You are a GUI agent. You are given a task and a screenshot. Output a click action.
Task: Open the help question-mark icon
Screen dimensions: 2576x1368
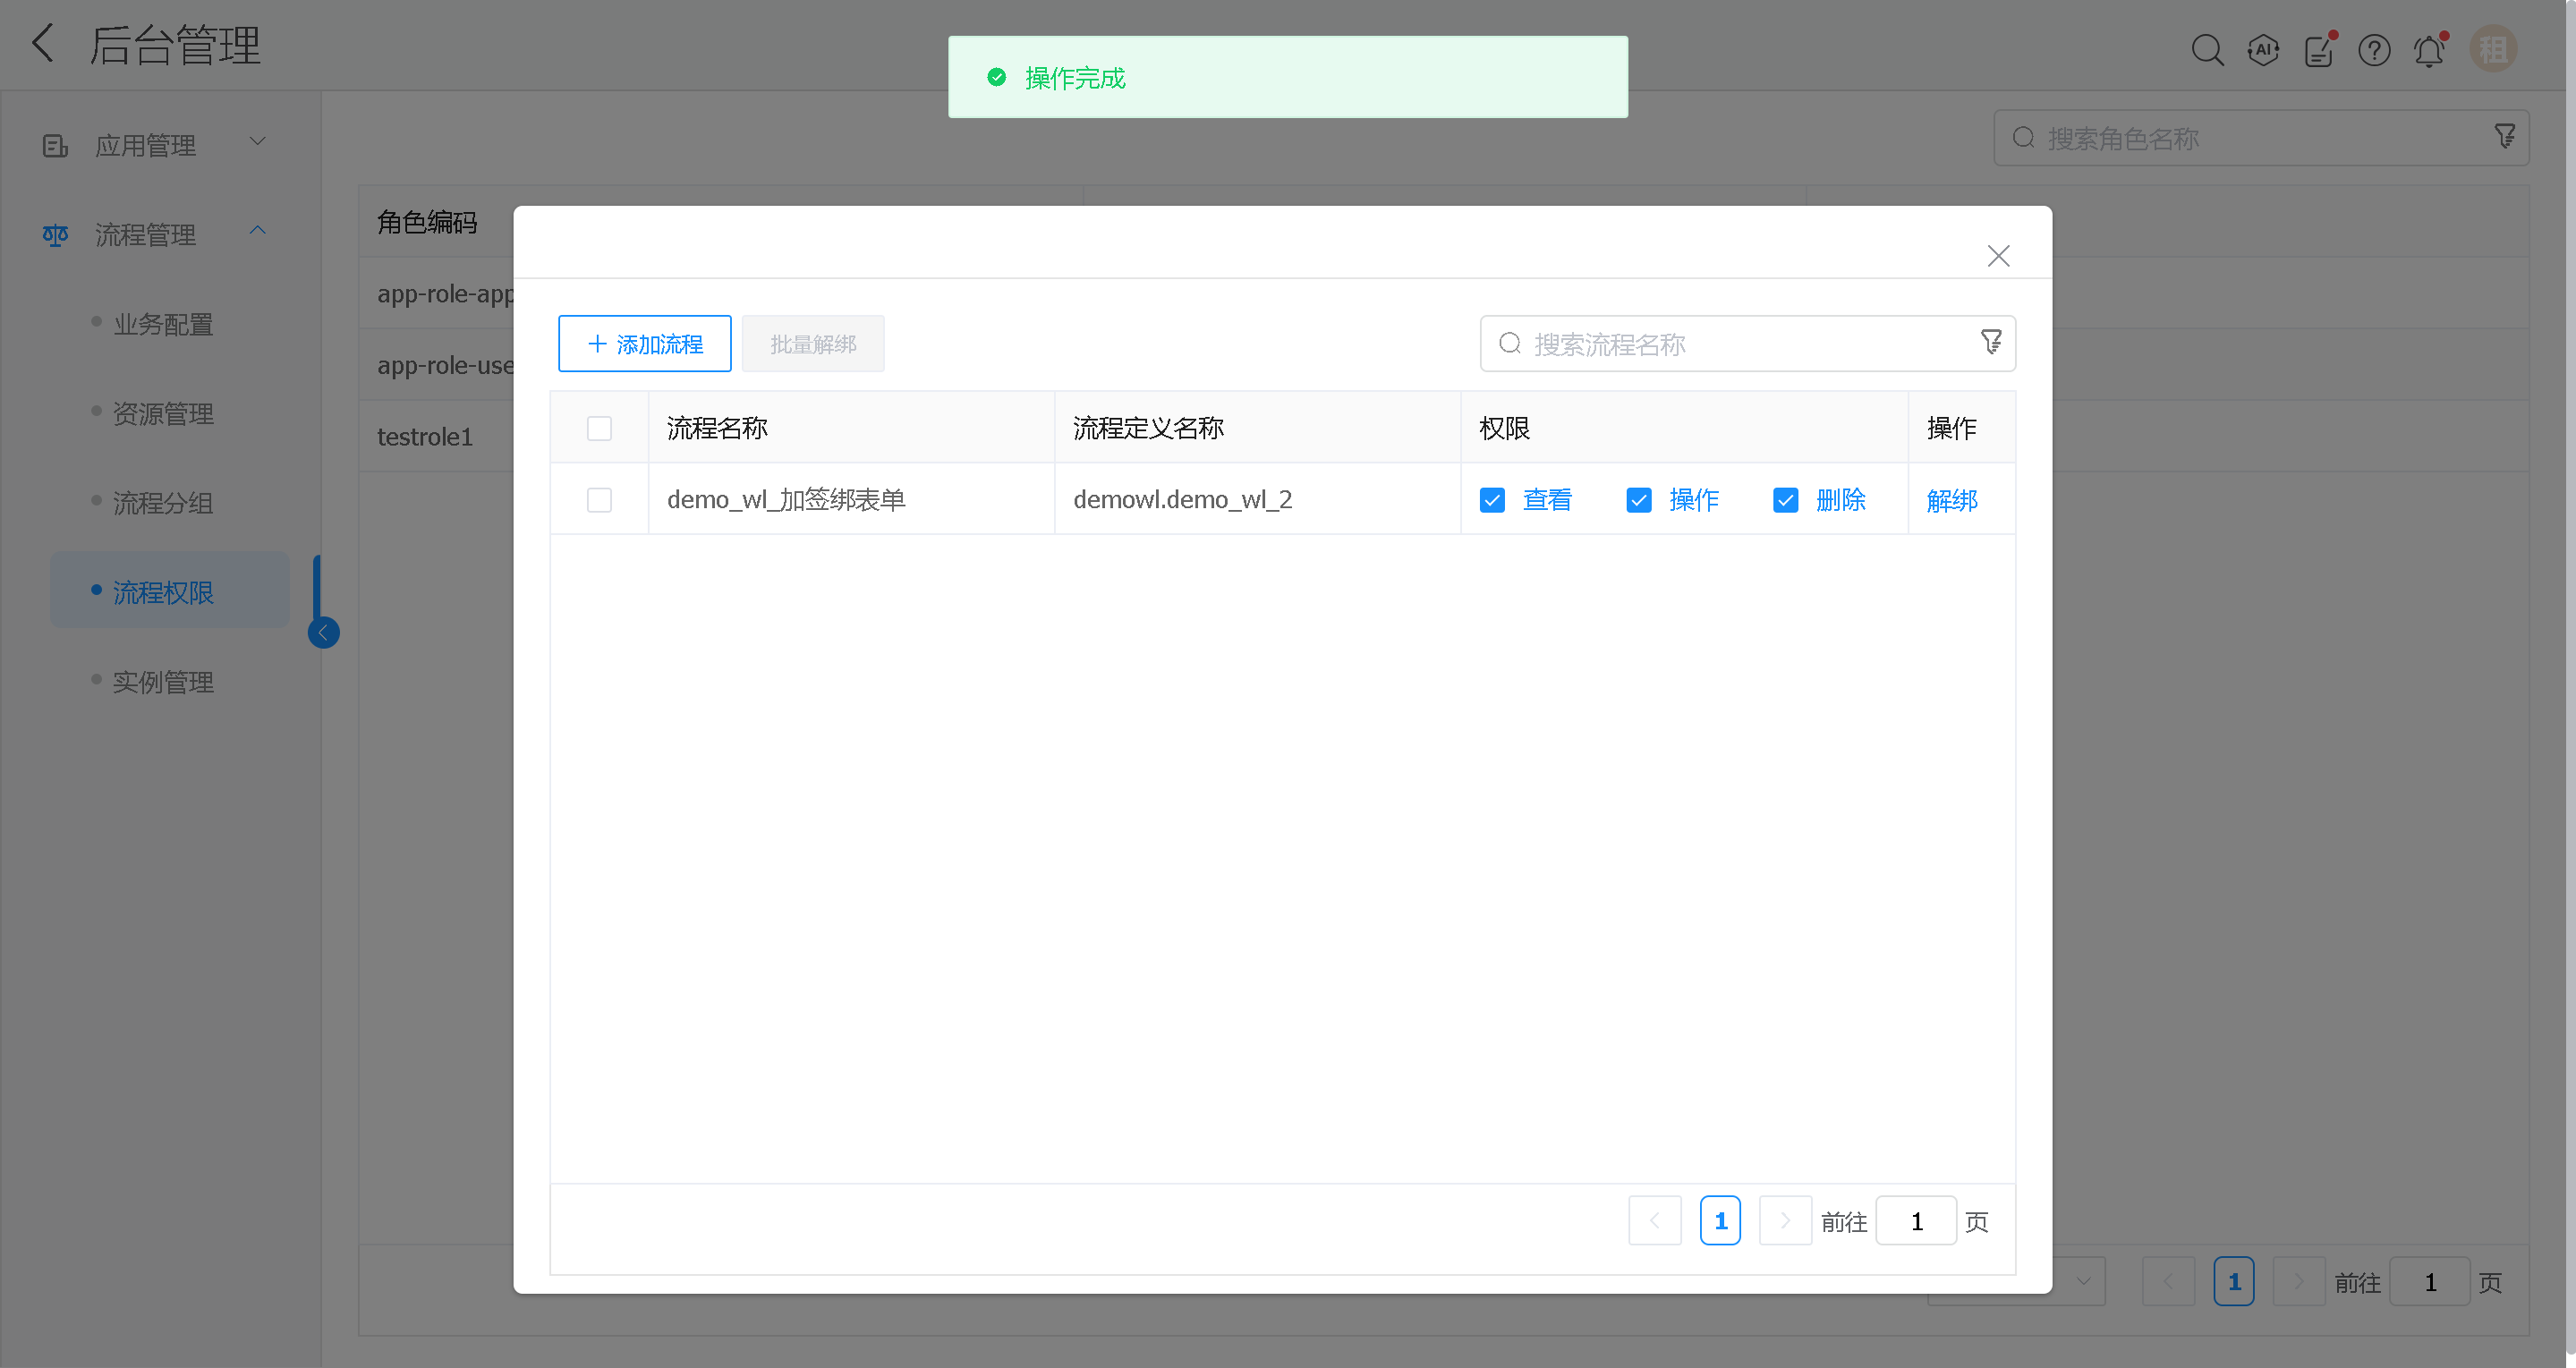2374,49
